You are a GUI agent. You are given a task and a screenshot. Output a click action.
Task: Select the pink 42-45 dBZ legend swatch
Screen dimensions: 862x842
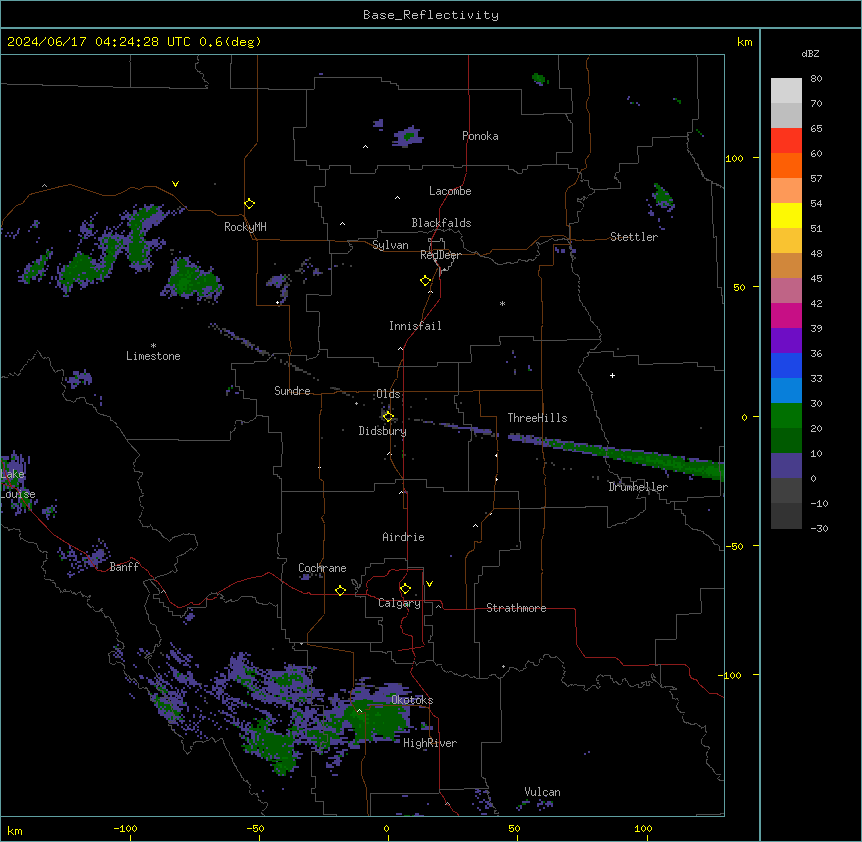[786, 291]
